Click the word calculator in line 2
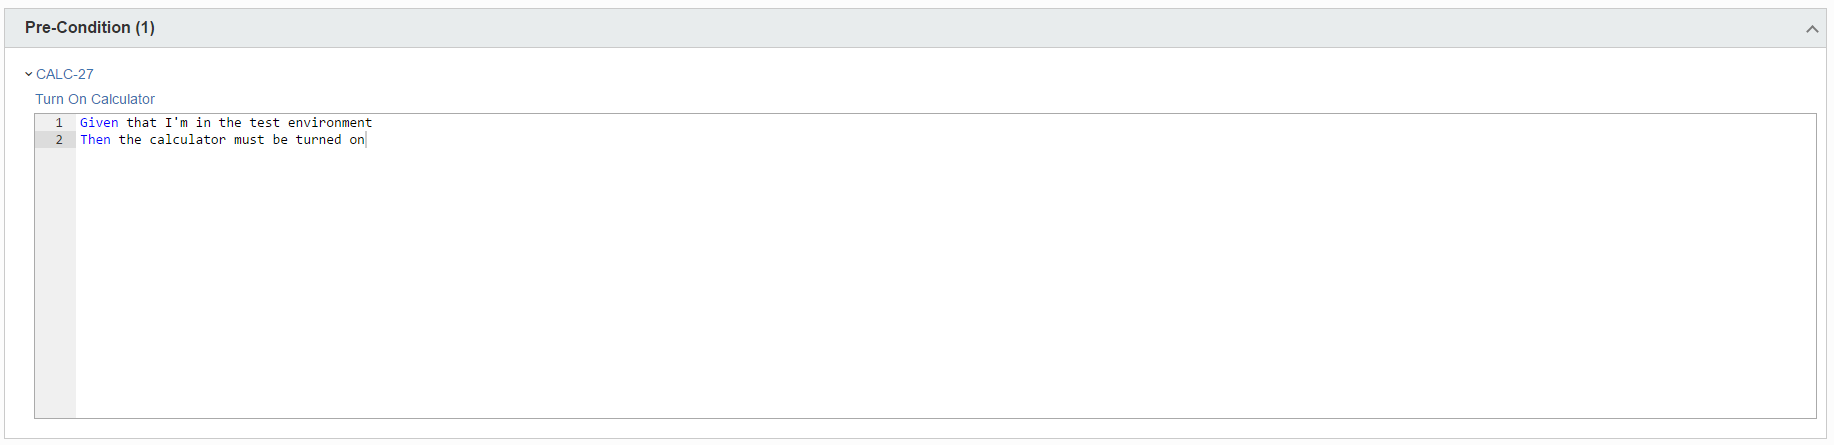1834x445 pixels. tap(188, 140)
